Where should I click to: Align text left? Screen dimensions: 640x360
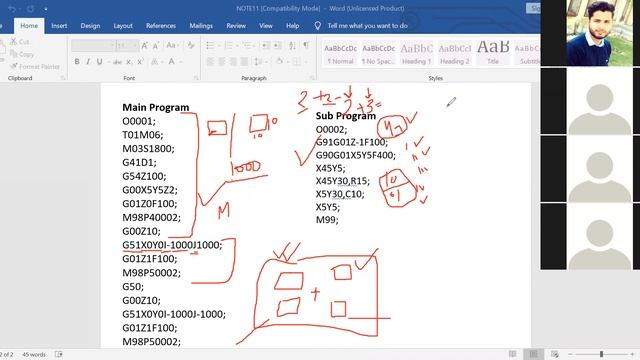pyautogui.click(x=210, y=62)
